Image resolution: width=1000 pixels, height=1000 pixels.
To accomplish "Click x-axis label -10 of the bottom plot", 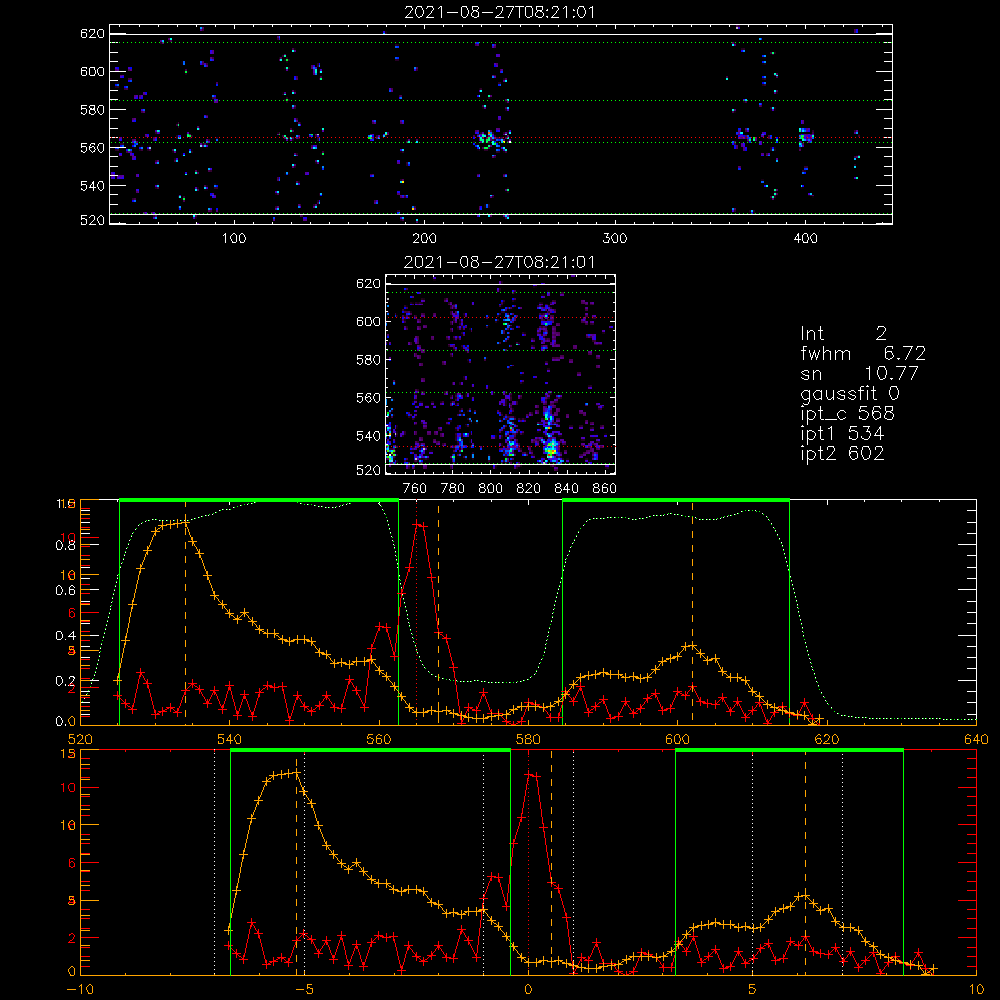I will (x=80, y=990).
